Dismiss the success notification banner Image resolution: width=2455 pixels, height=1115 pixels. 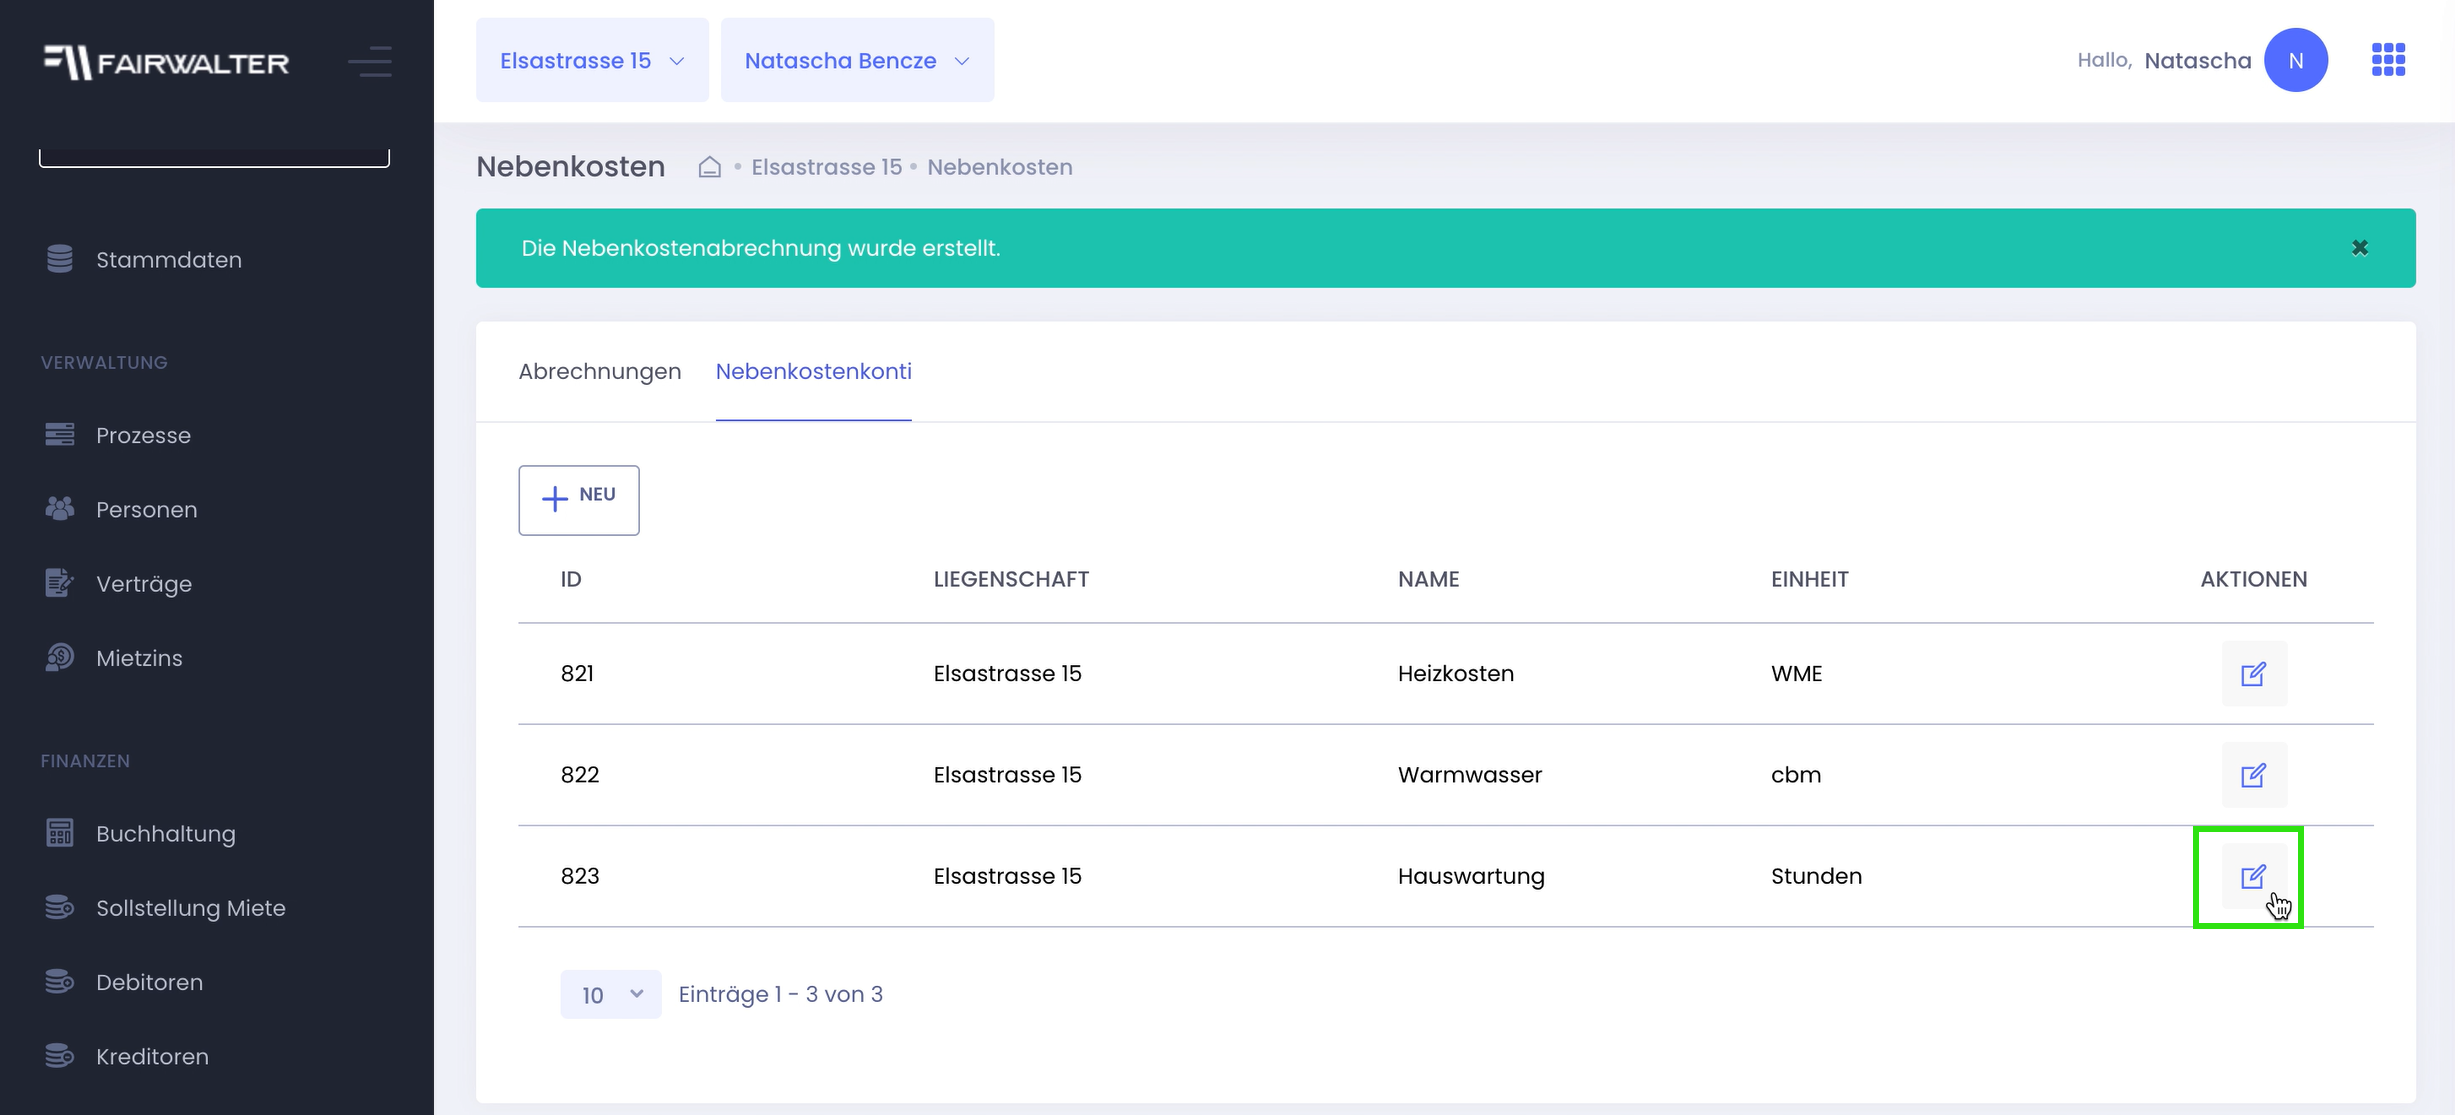pyautogui.click(x=2360, y=248)
